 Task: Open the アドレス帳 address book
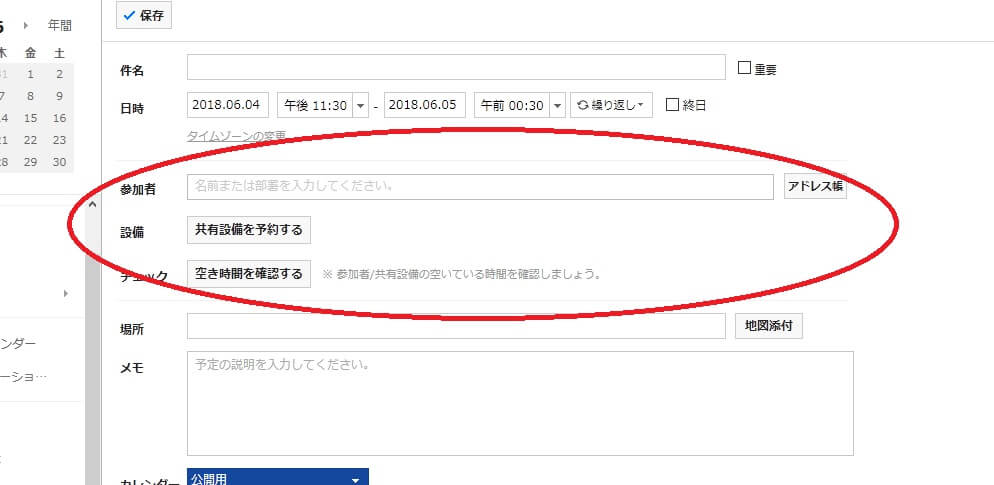[x=815, y=187]
